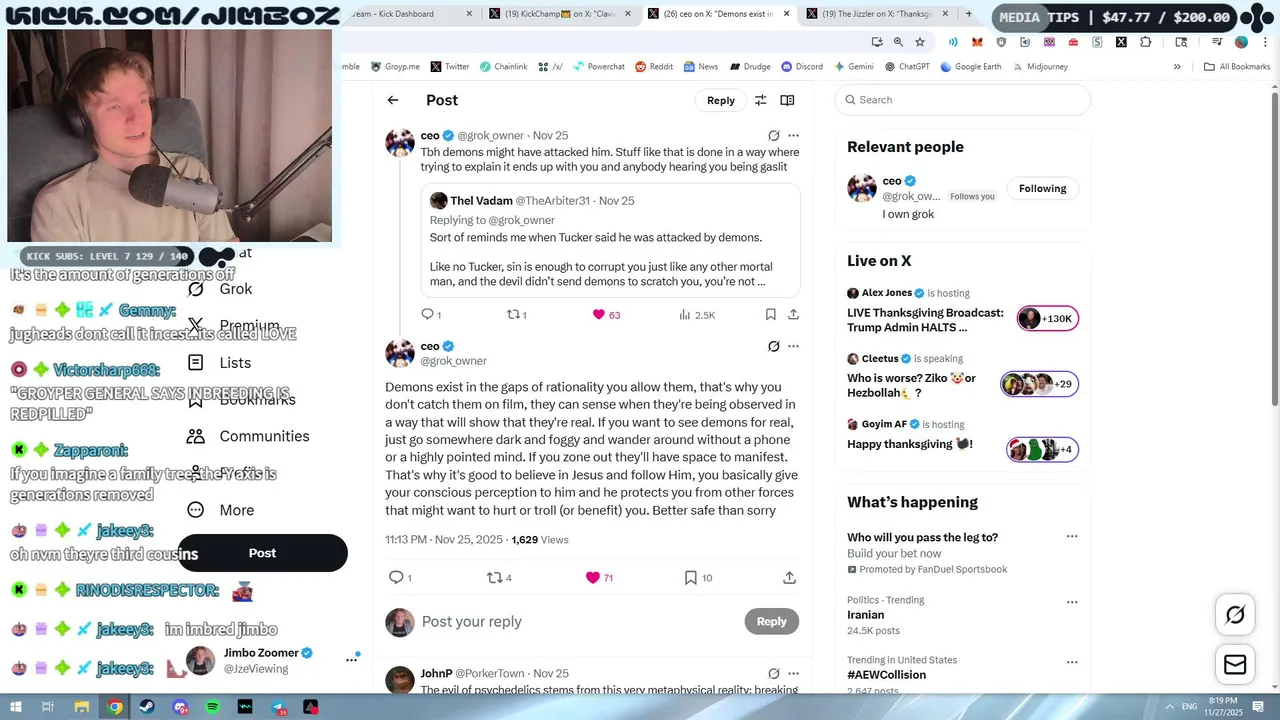Open the reader view icon beside Reply
Viewport: 1280px width, 720px height.
(787, 100)
